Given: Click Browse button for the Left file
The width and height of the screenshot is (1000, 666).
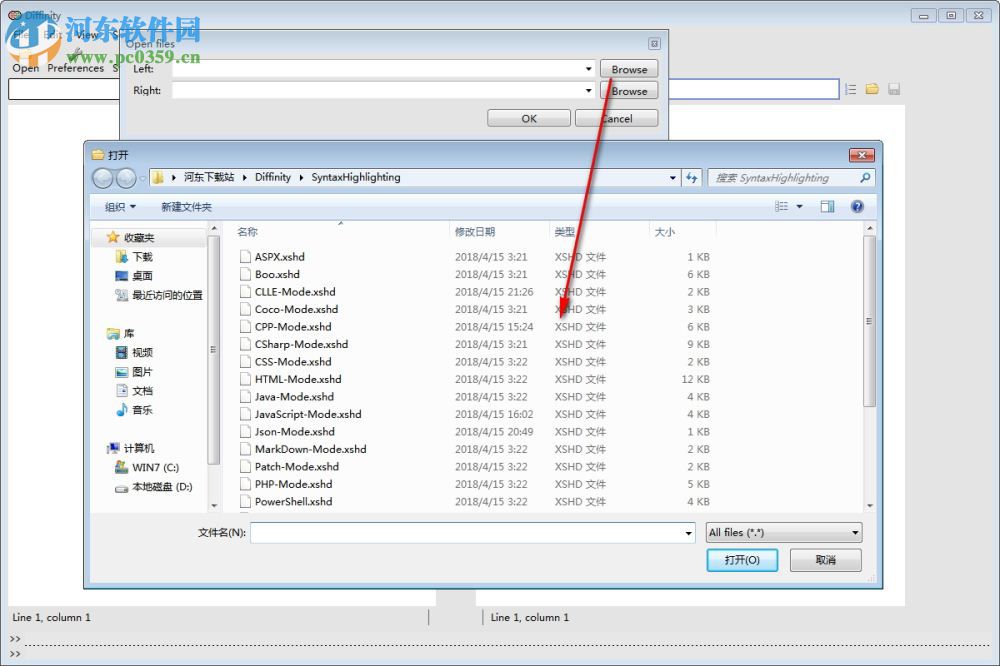Looking at the screenshot, I should tap(629, 70).
